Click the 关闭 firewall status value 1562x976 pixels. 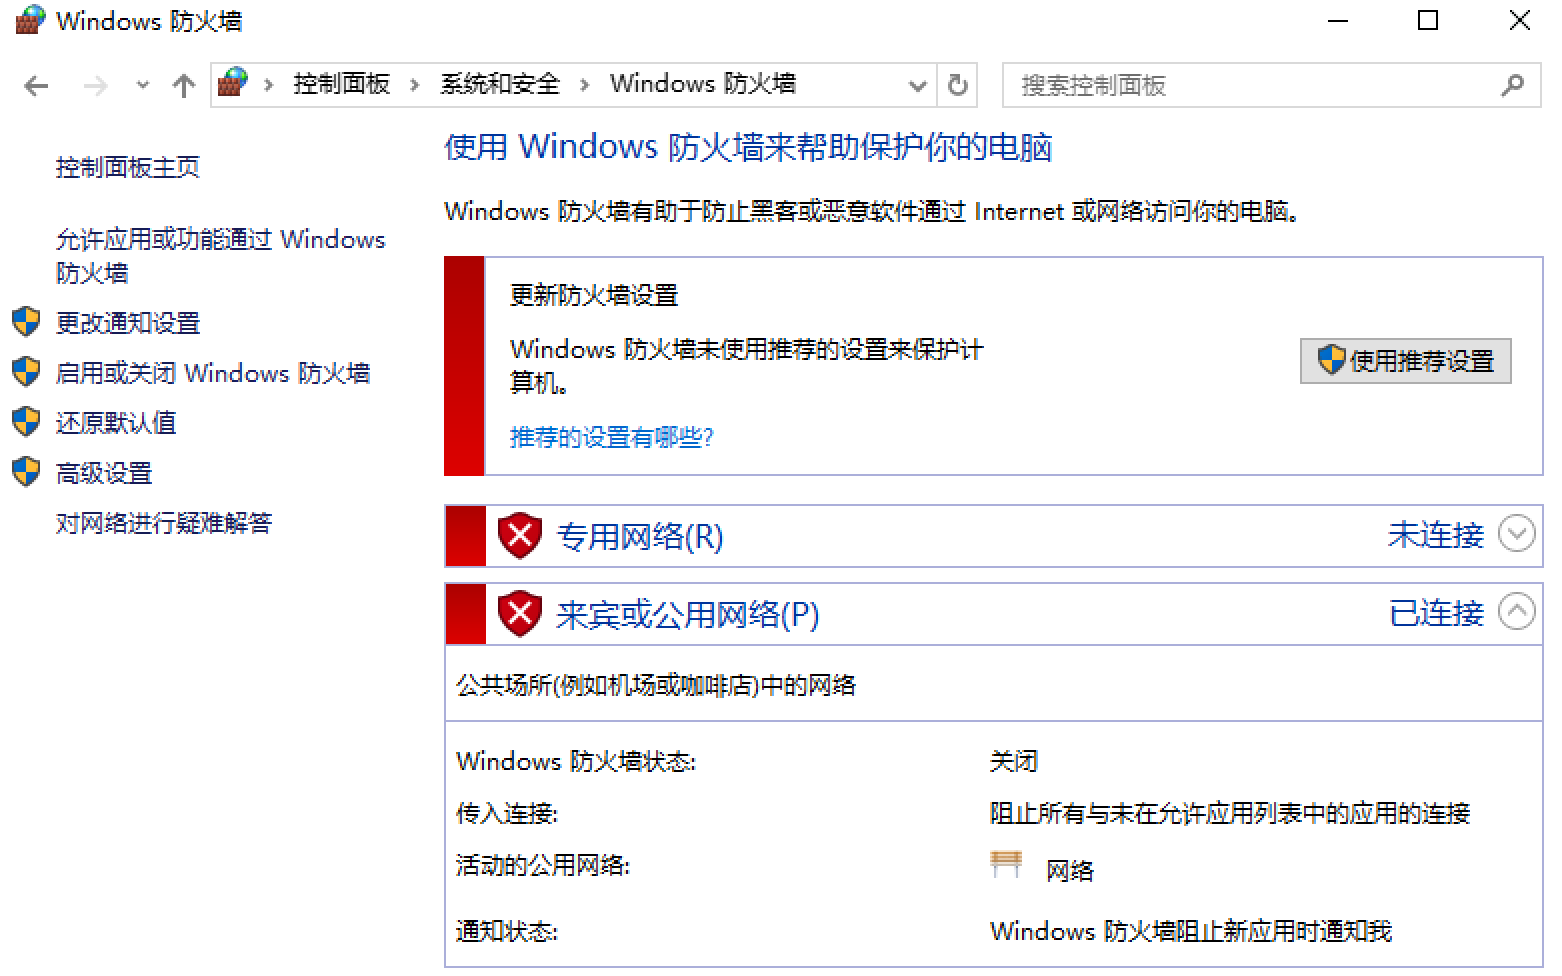[x=1014, y=761]
